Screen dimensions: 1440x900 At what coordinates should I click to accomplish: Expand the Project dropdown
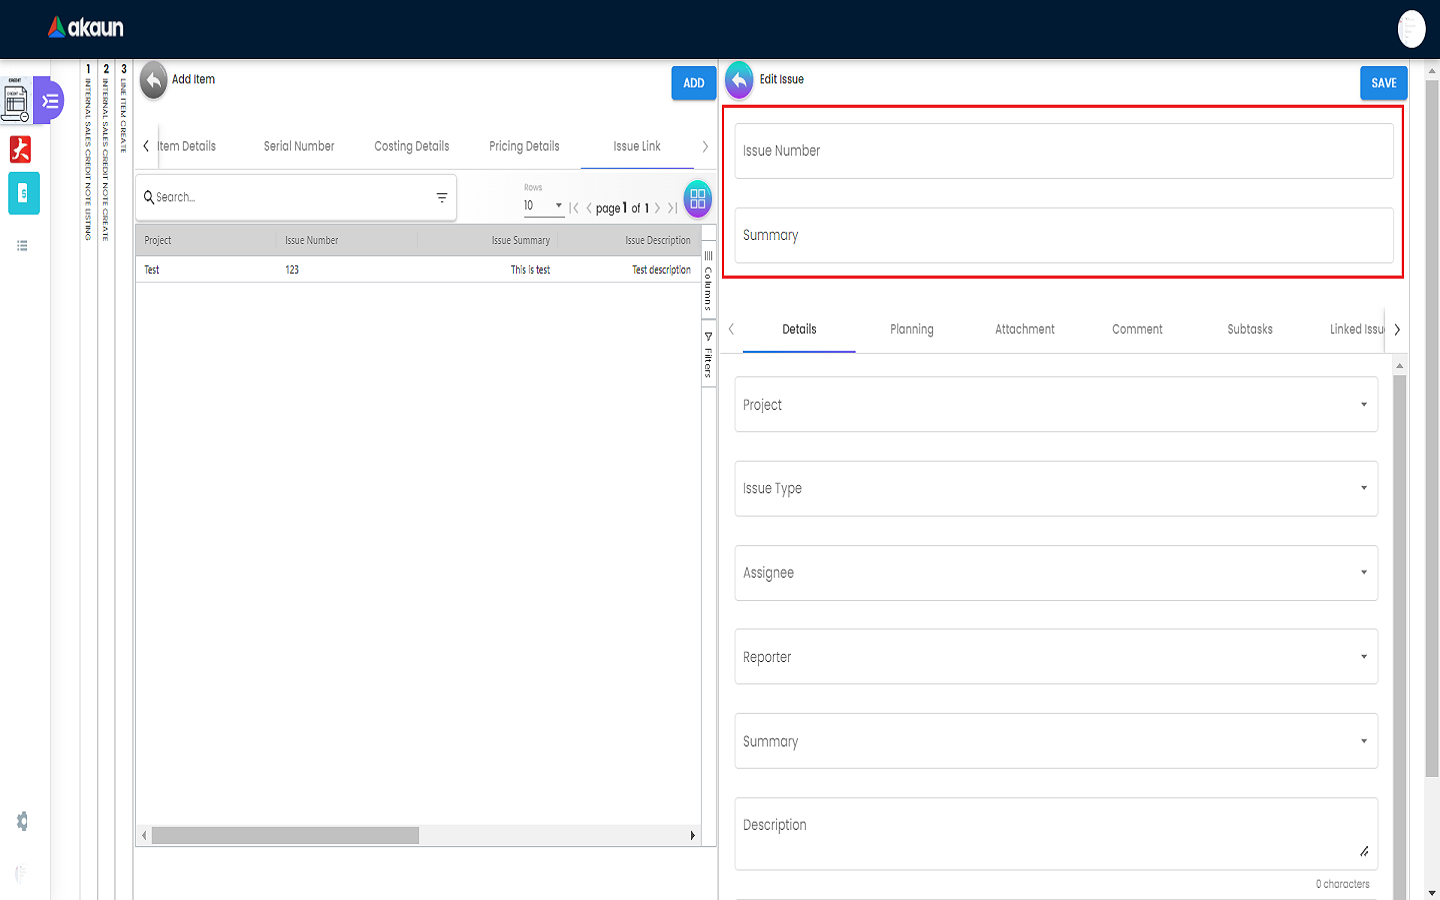pos(1056,405)
